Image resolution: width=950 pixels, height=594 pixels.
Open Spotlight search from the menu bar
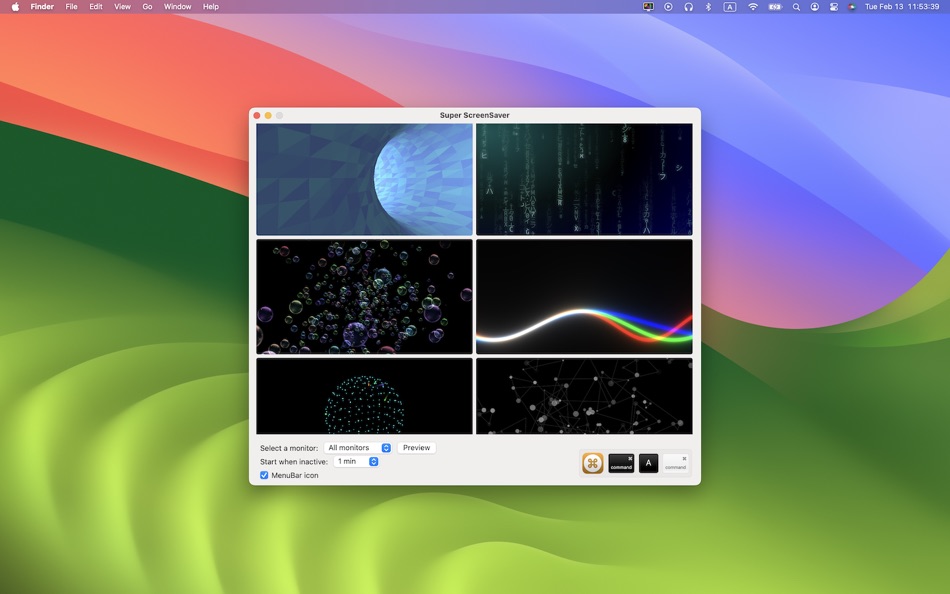[796, 7]
